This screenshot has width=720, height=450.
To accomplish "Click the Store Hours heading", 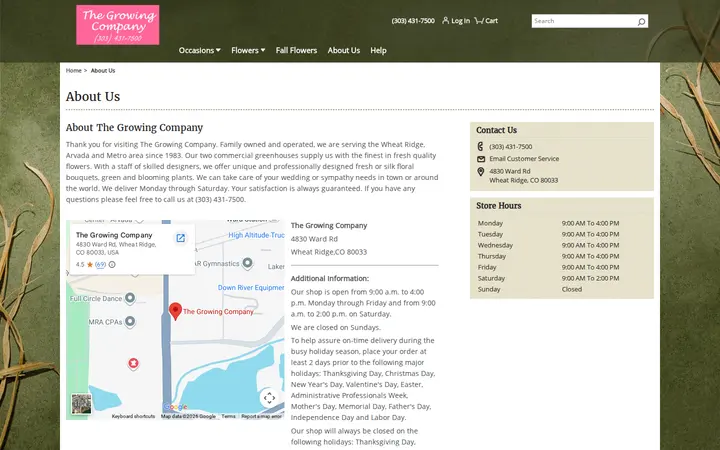I will point(499,206).
